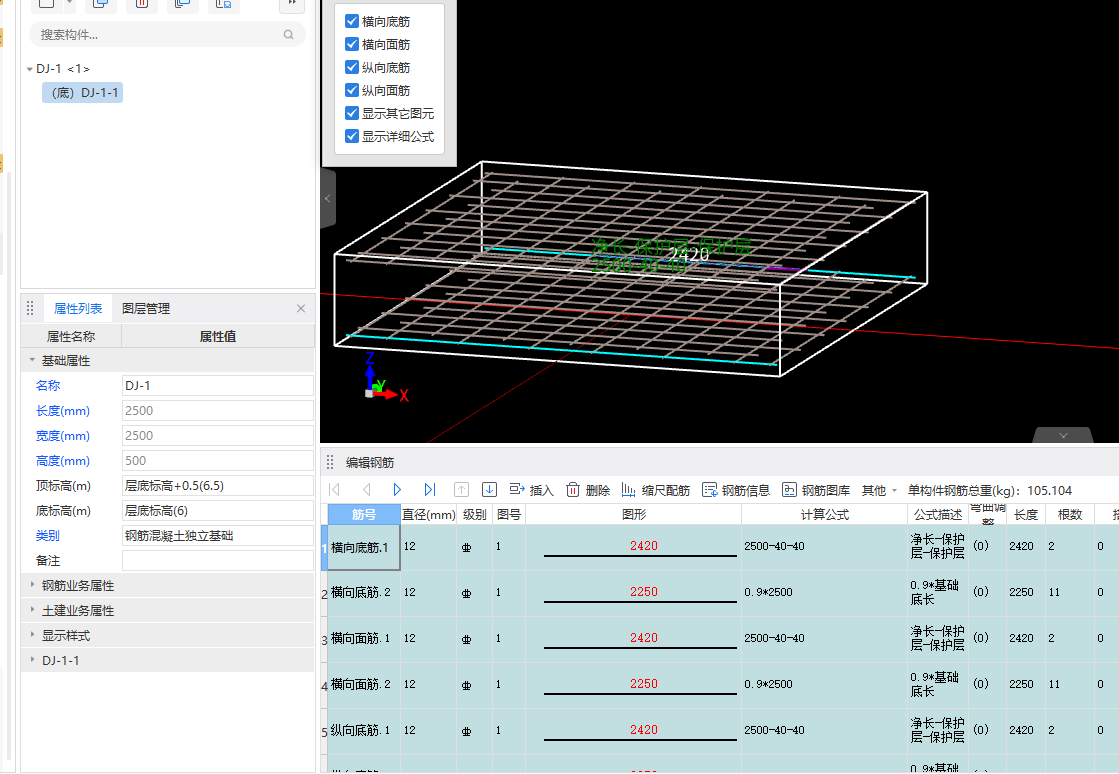Open the 钢筋图库 button
The height and width of the screenshot is (774, 1119).
coord(816,490)
